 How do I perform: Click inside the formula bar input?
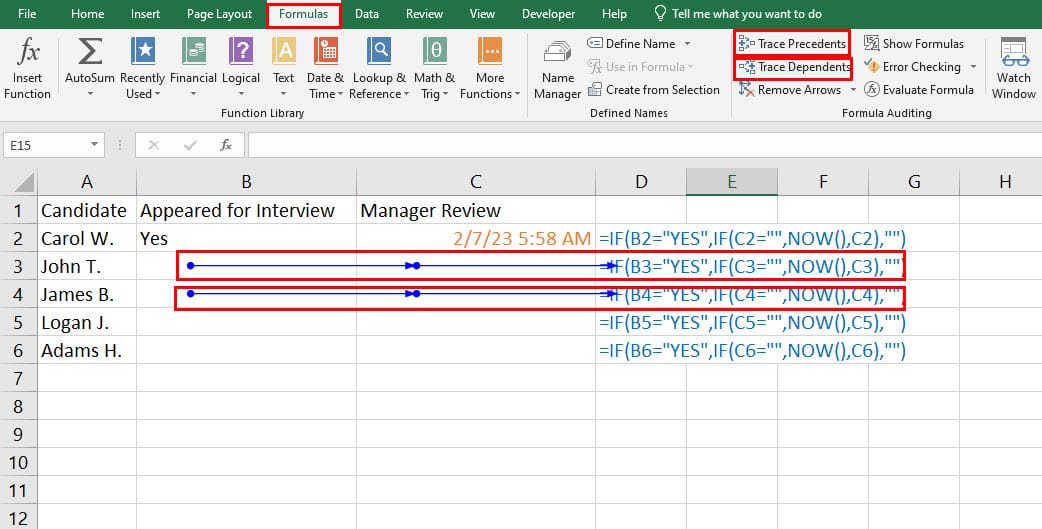tap(643, 145)
